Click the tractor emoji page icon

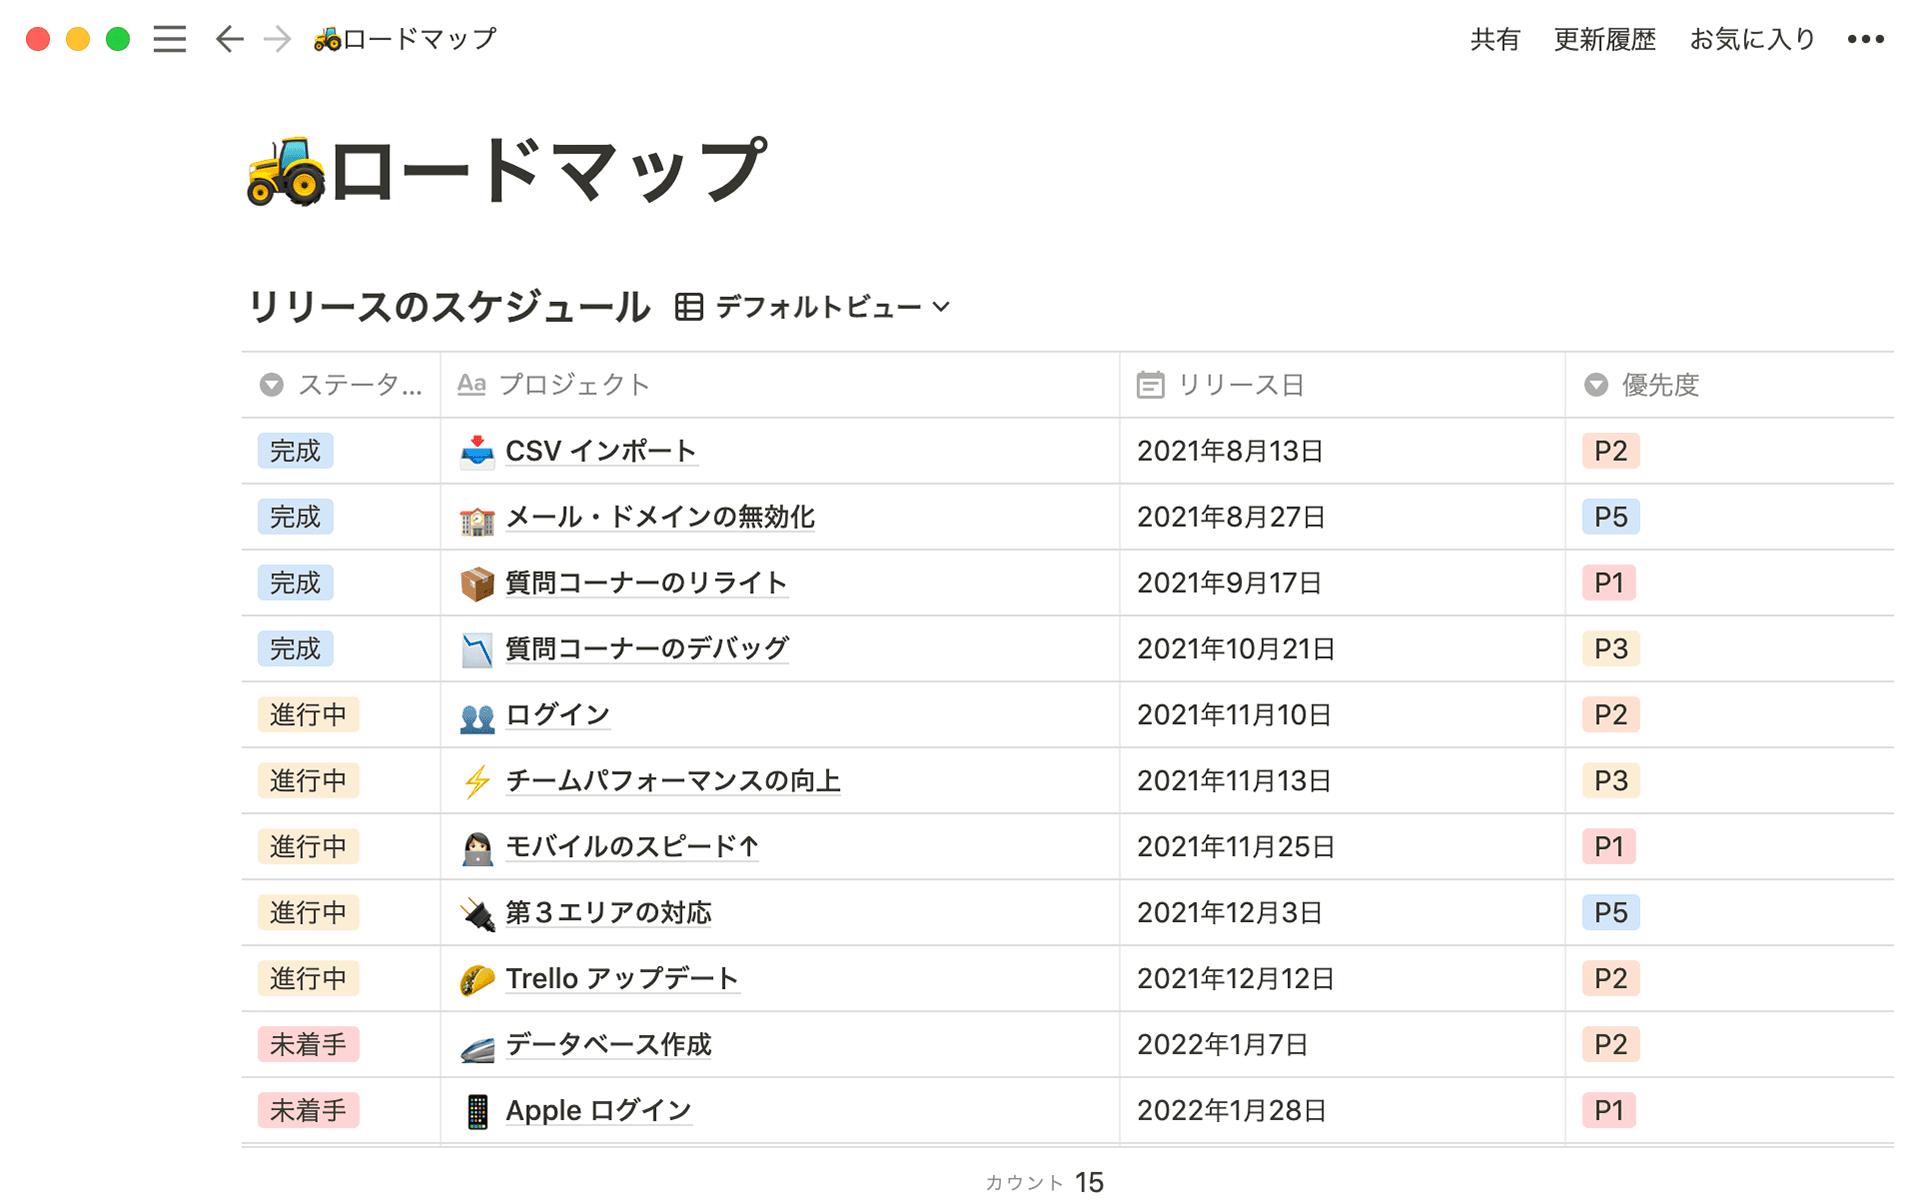pyautogui.click(x=287, y=170)
